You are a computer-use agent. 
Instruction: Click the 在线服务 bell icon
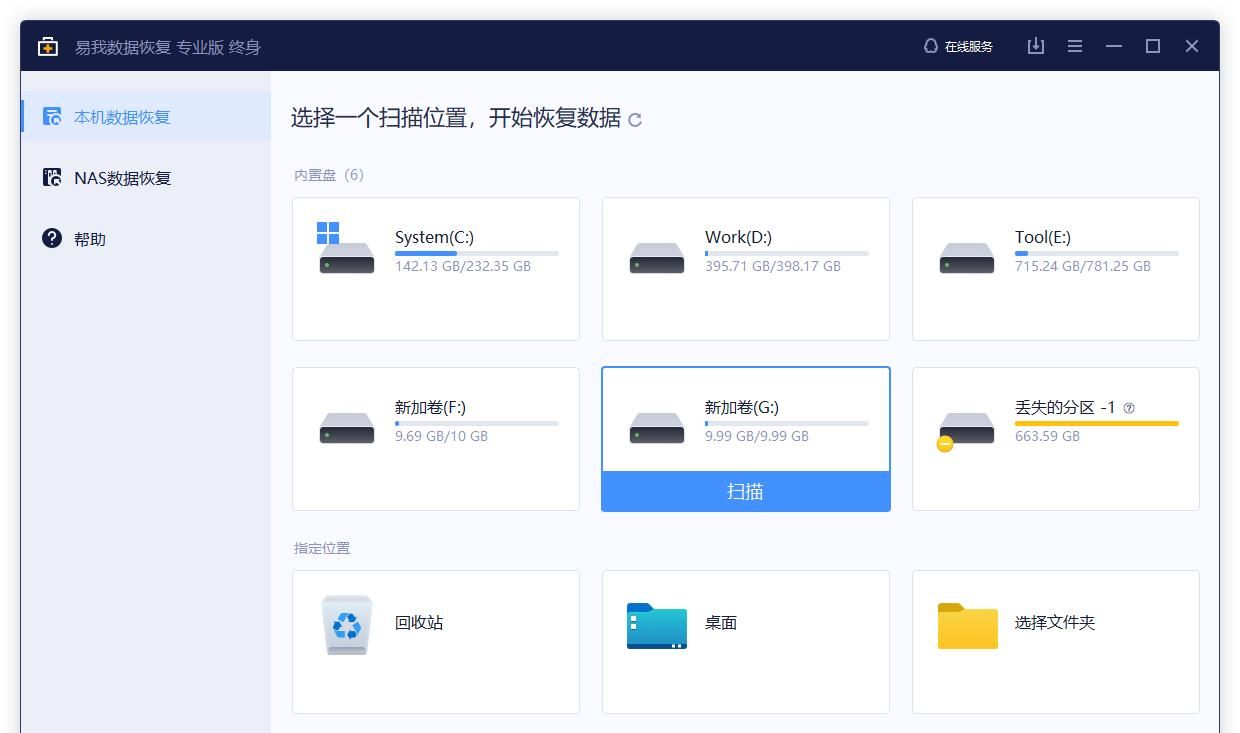pos(930,45)
